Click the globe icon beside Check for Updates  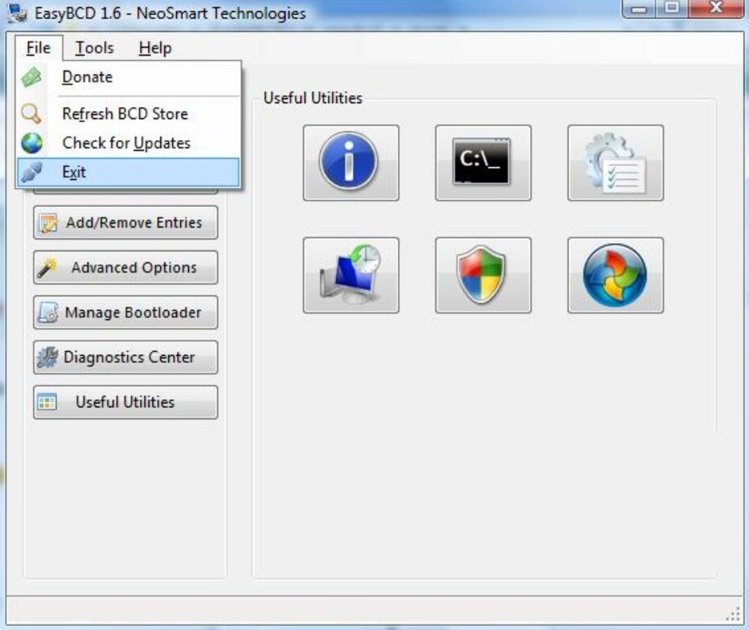(32, 143)
